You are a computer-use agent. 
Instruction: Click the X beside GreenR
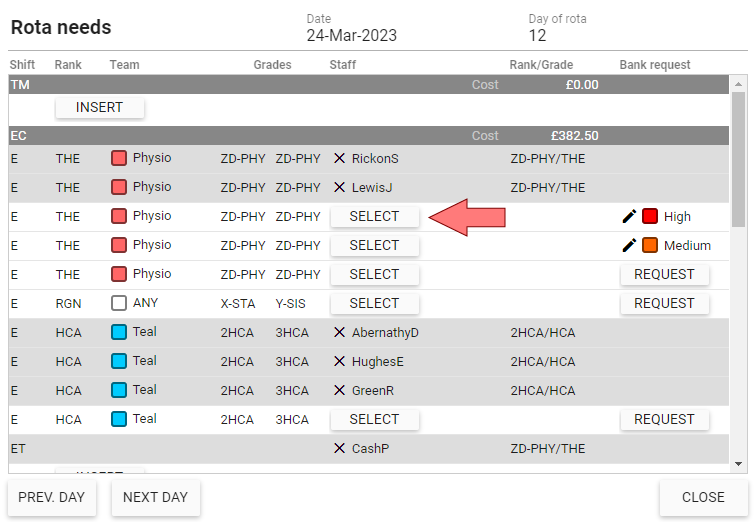click(339, 391)
